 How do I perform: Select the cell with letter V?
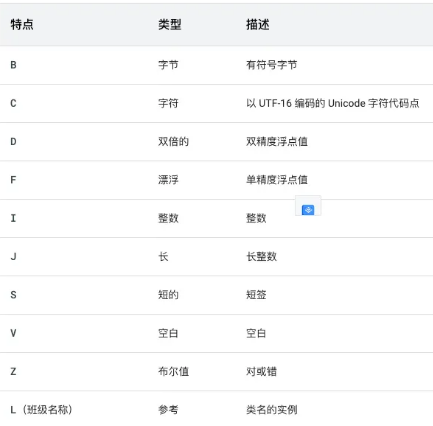pyautogui.click(x=13, y=333)
